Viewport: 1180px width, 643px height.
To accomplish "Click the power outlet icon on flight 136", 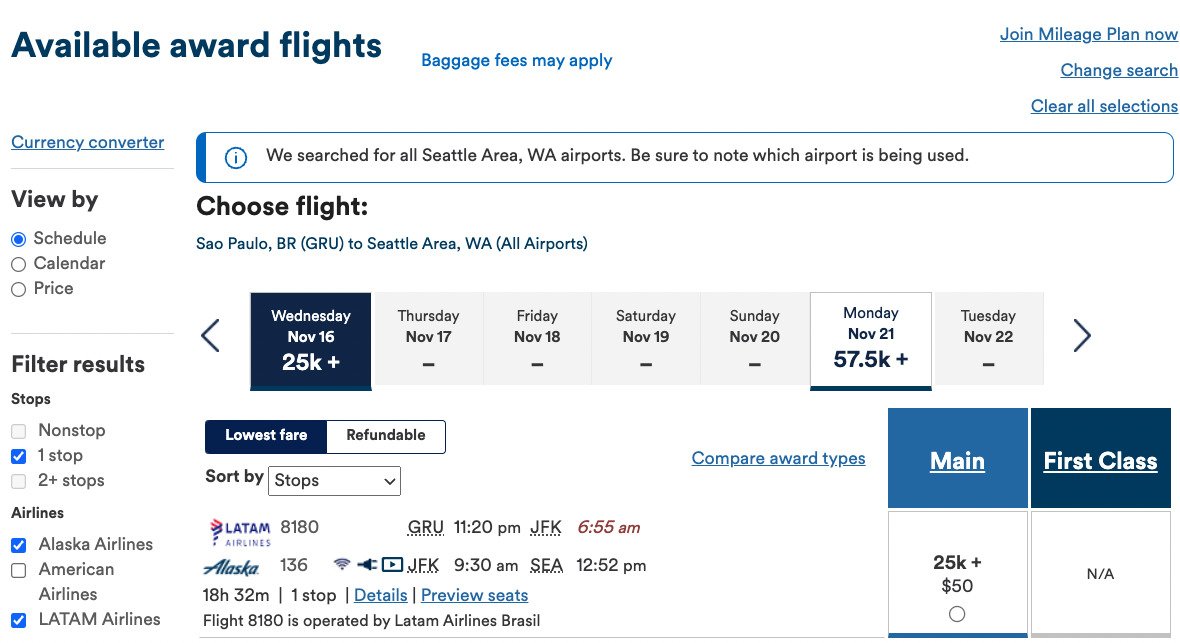I will click(367, 565).
